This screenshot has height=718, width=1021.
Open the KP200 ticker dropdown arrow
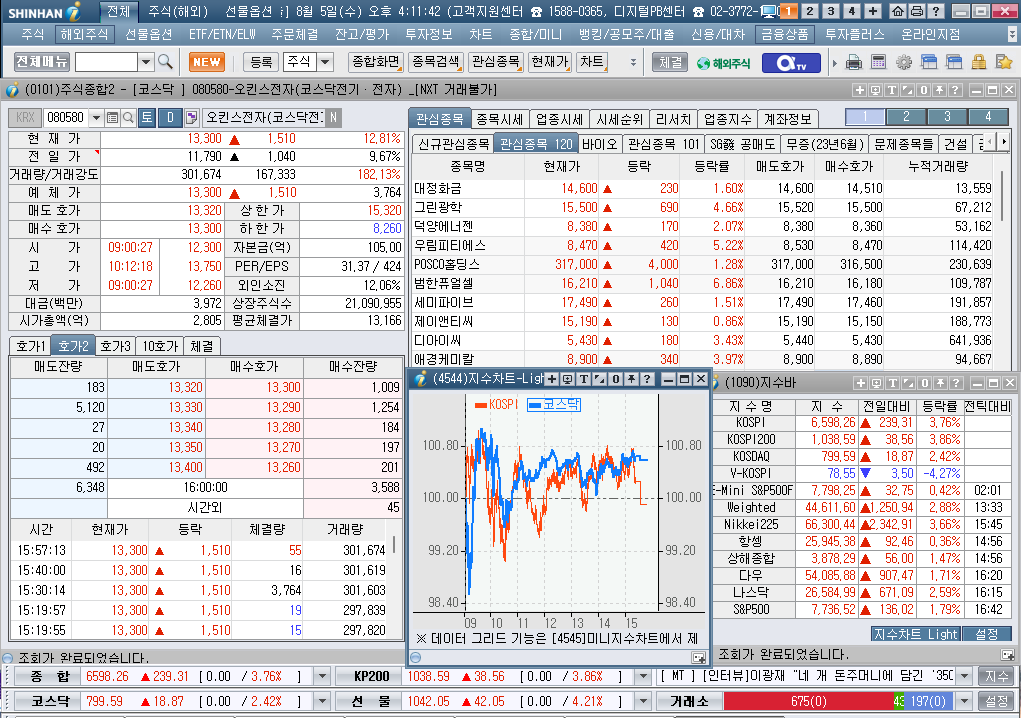(x=643, y=677)
